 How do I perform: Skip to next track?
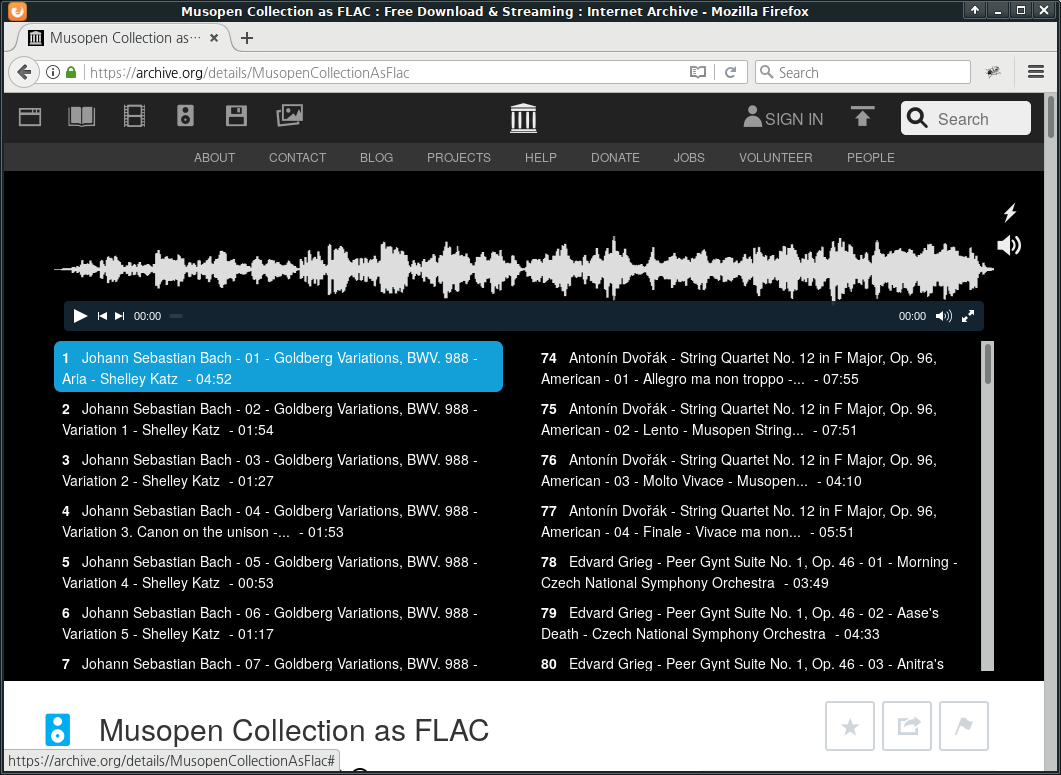[x=120, y=316]
